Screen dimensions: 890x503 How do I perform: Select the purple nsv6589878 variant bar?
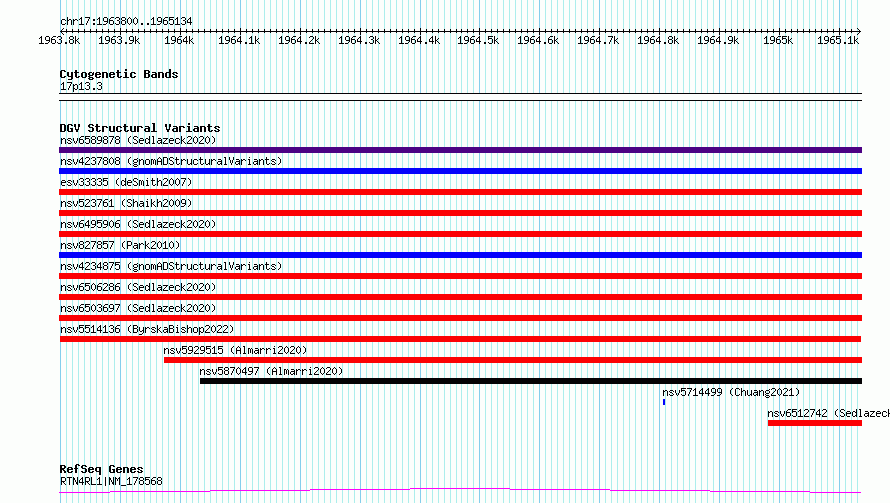(x=460, y=150)
